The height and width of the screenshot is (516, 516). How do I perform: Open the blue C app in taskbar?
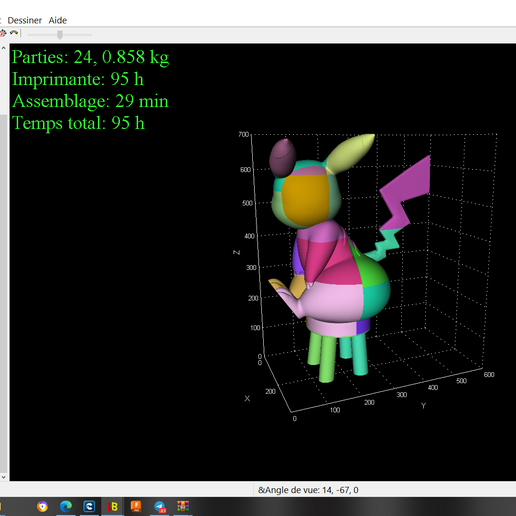coord(89,507)
